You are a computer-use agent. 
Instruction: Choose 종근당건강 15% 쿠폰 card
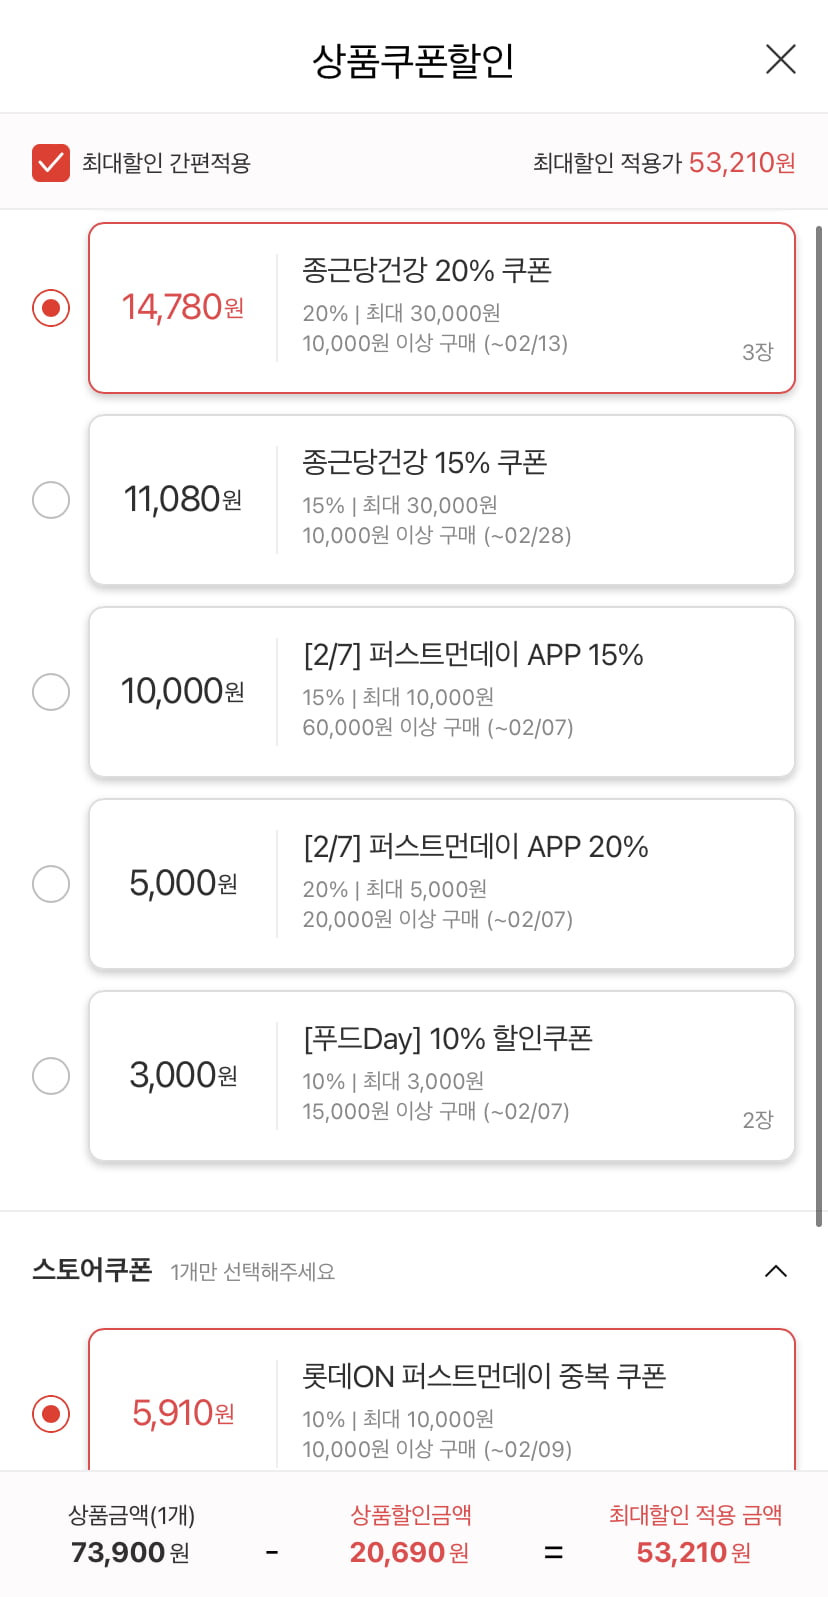(x=442, y=500)
